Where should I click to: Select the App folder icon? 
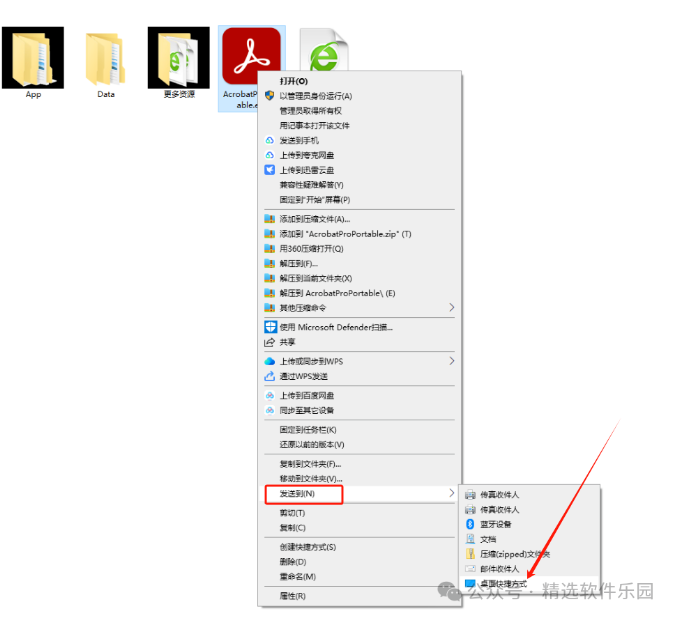pyautogui.click(x=33, y=58)
